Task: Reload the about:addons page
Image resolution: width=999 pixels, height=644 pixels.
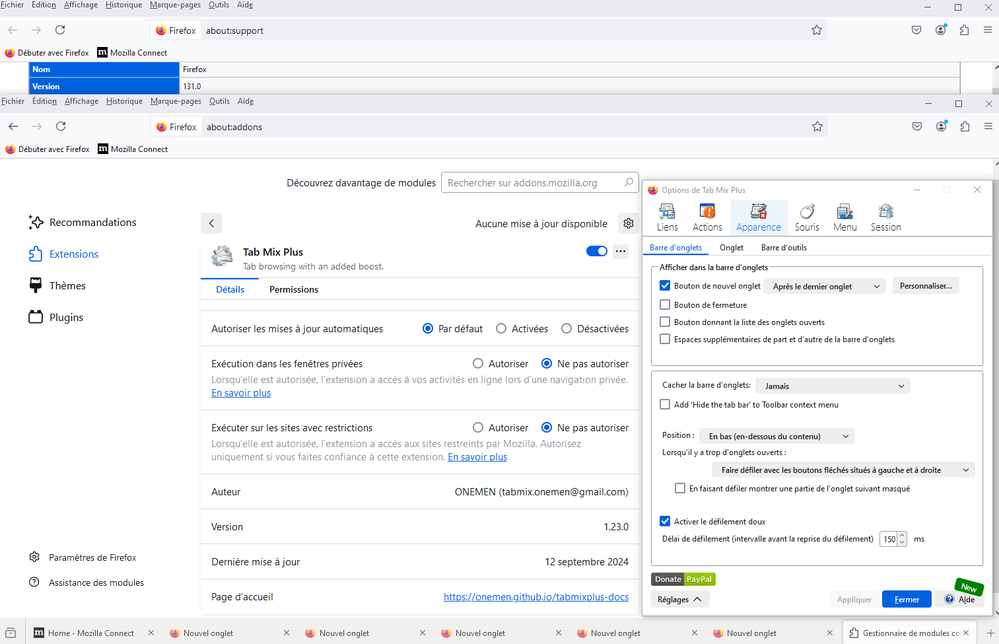Action: click(61, 126)
